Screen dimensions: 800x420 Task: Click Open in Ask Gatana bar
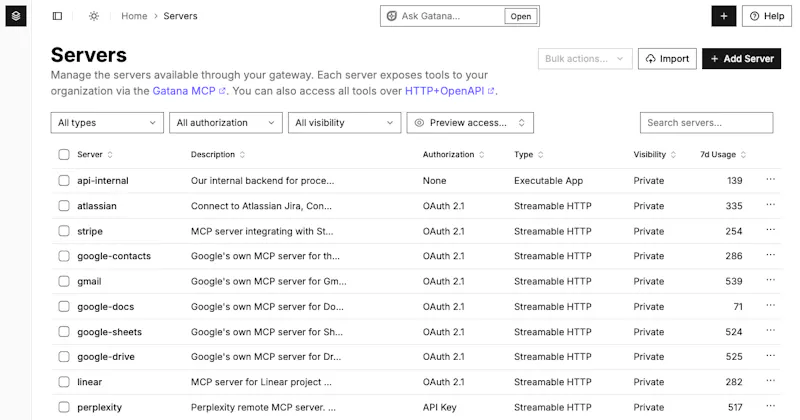[520, 16]
